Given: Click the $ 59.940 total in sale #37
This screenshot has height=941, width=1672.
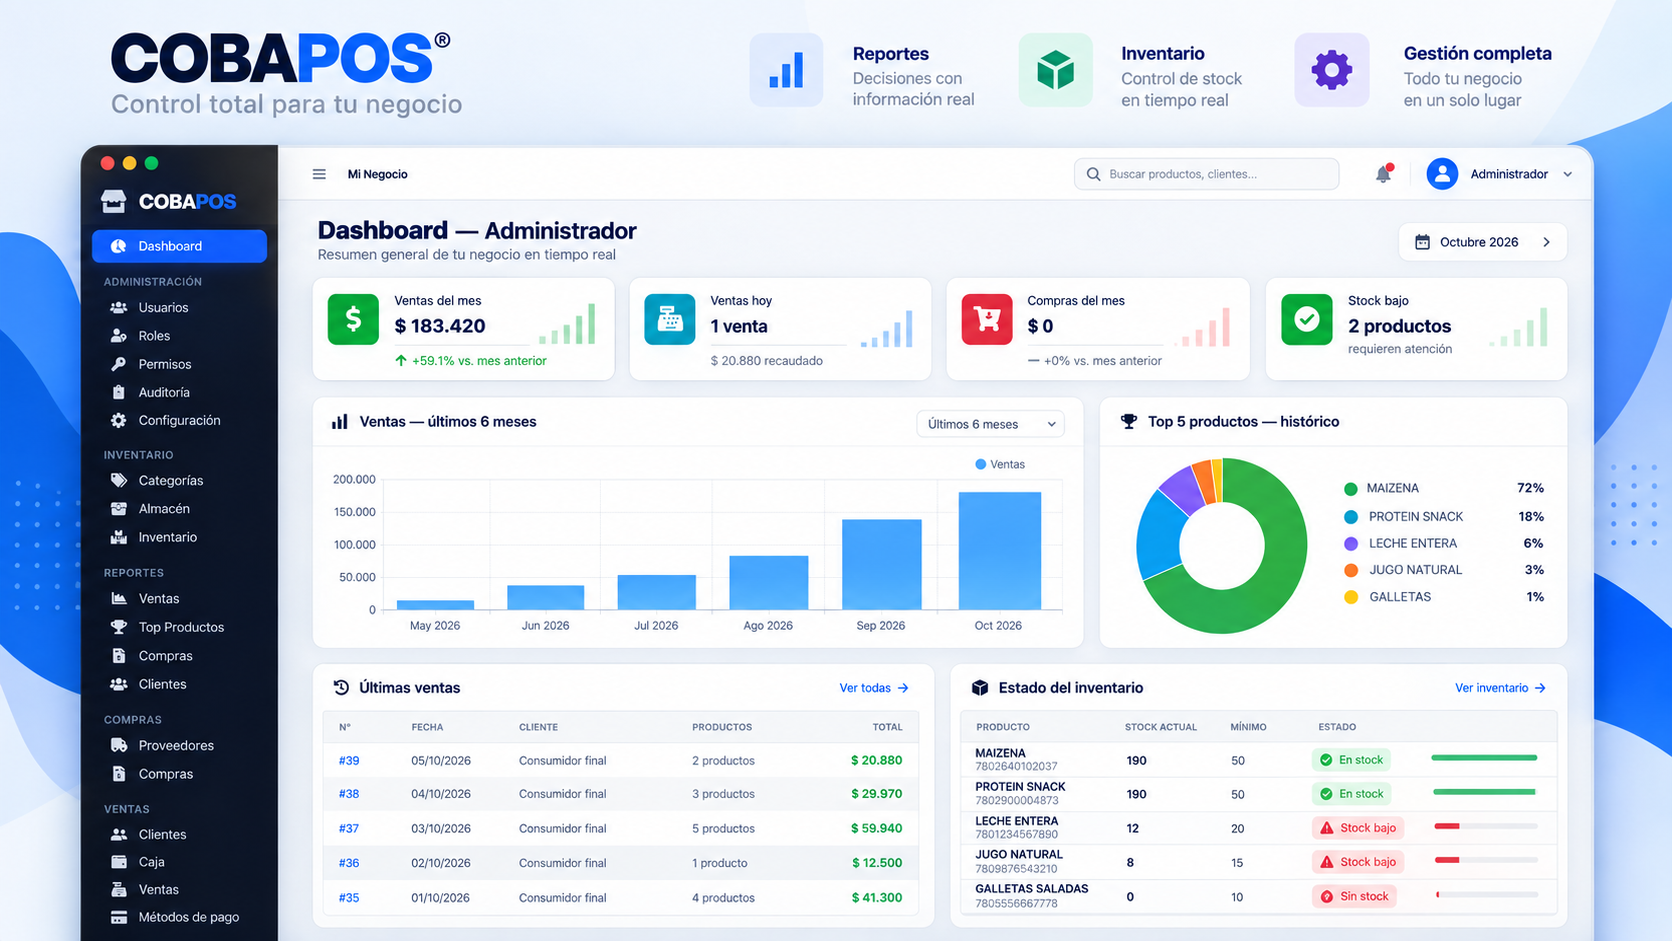Looking at the screenshot, I should tap(876, 828).
